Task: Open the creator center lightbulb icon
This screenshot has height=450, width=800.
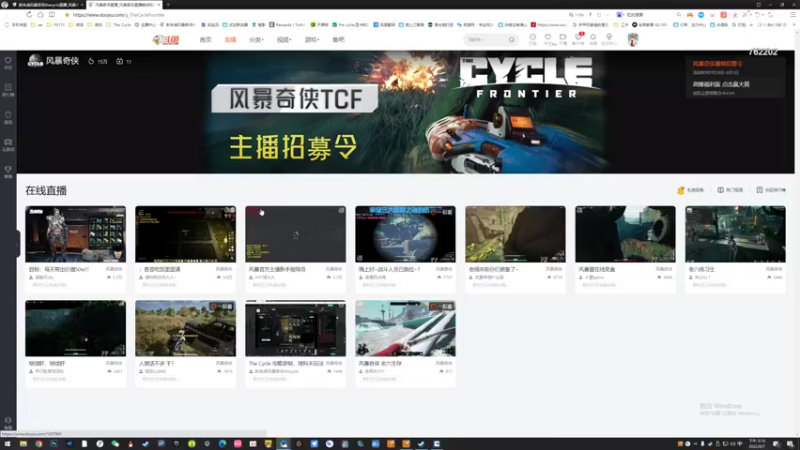Action: pos(609,39)
